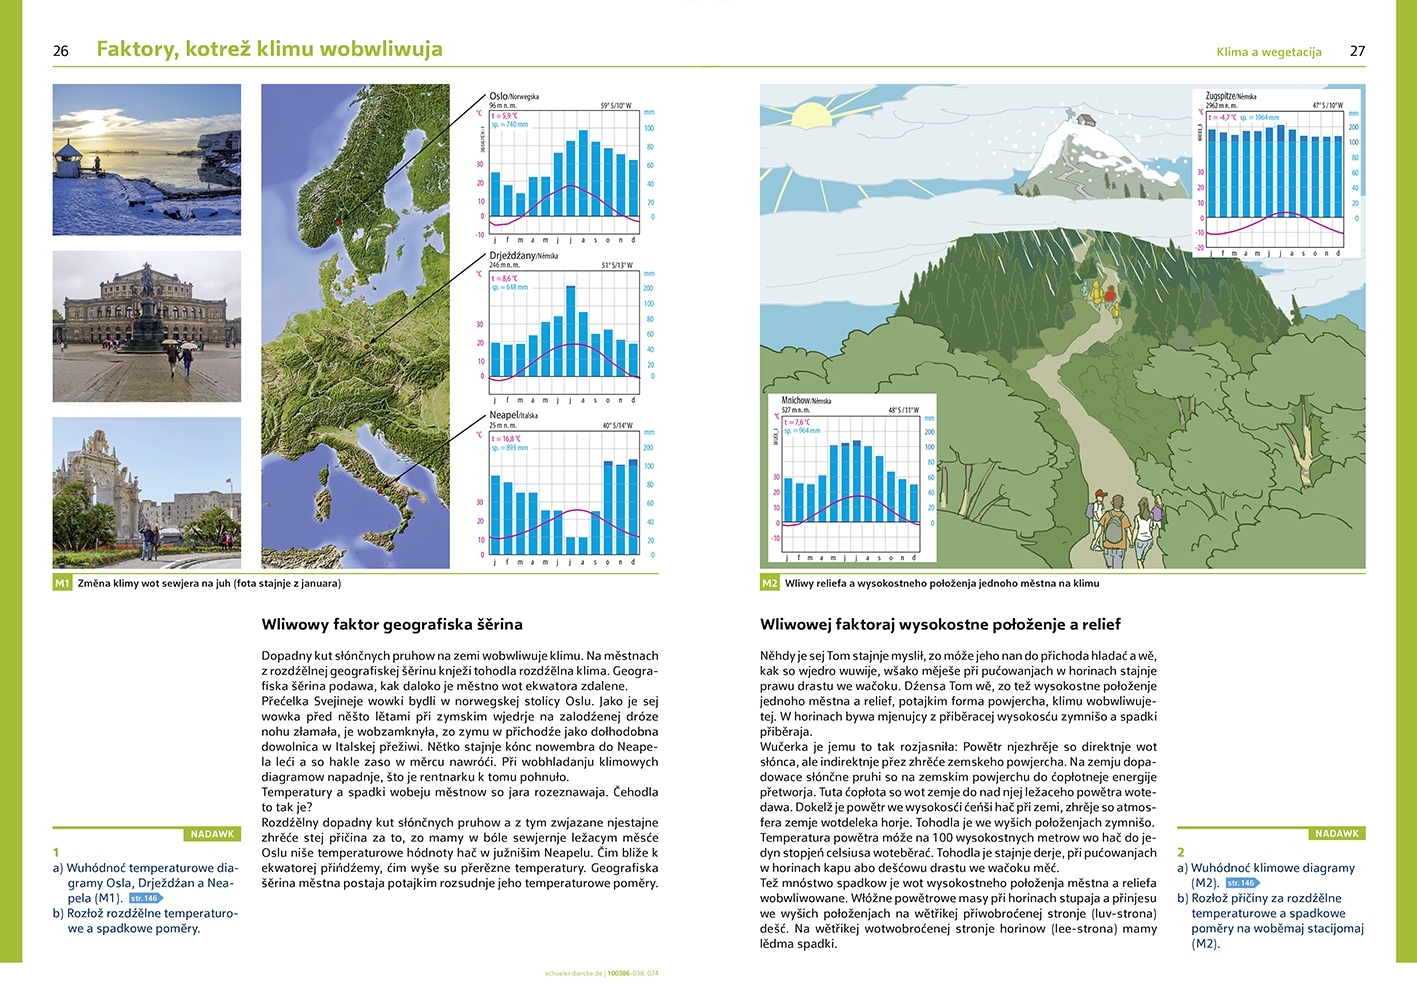Open the Neapel climate diagram
This screenshot has height=995, width=1417.
(x=566, y=488)
